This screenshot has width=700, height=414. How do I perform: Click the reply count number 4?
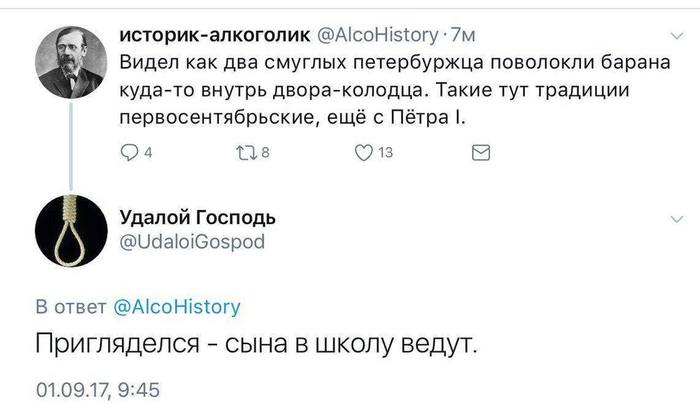pyautogui.click(x=148, y=153)
